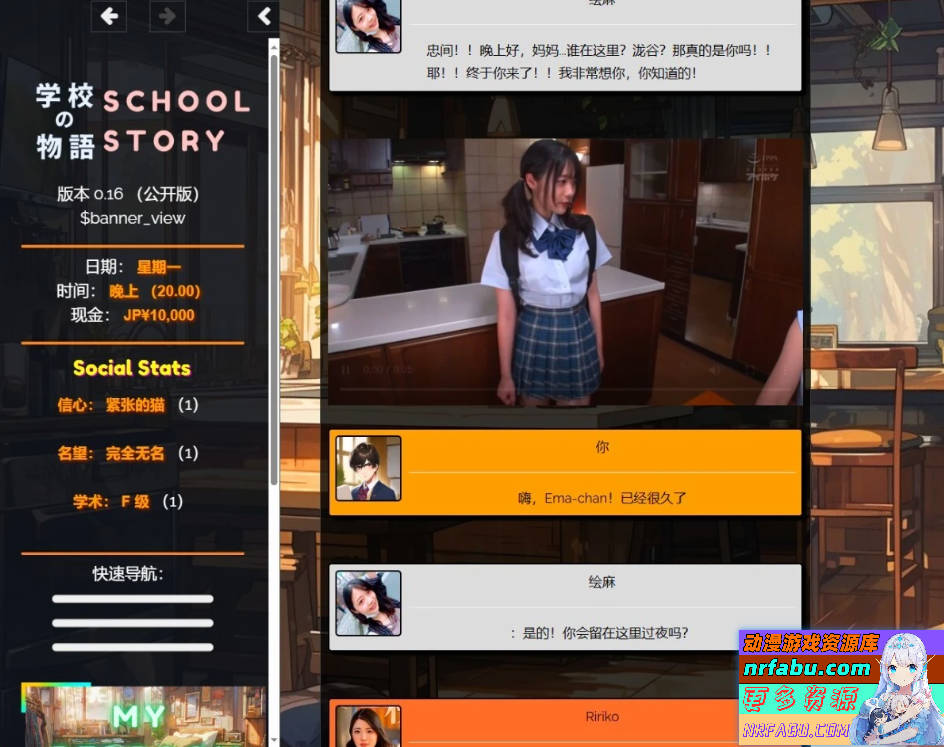Click the forward navigation arrow

[167, 17]
